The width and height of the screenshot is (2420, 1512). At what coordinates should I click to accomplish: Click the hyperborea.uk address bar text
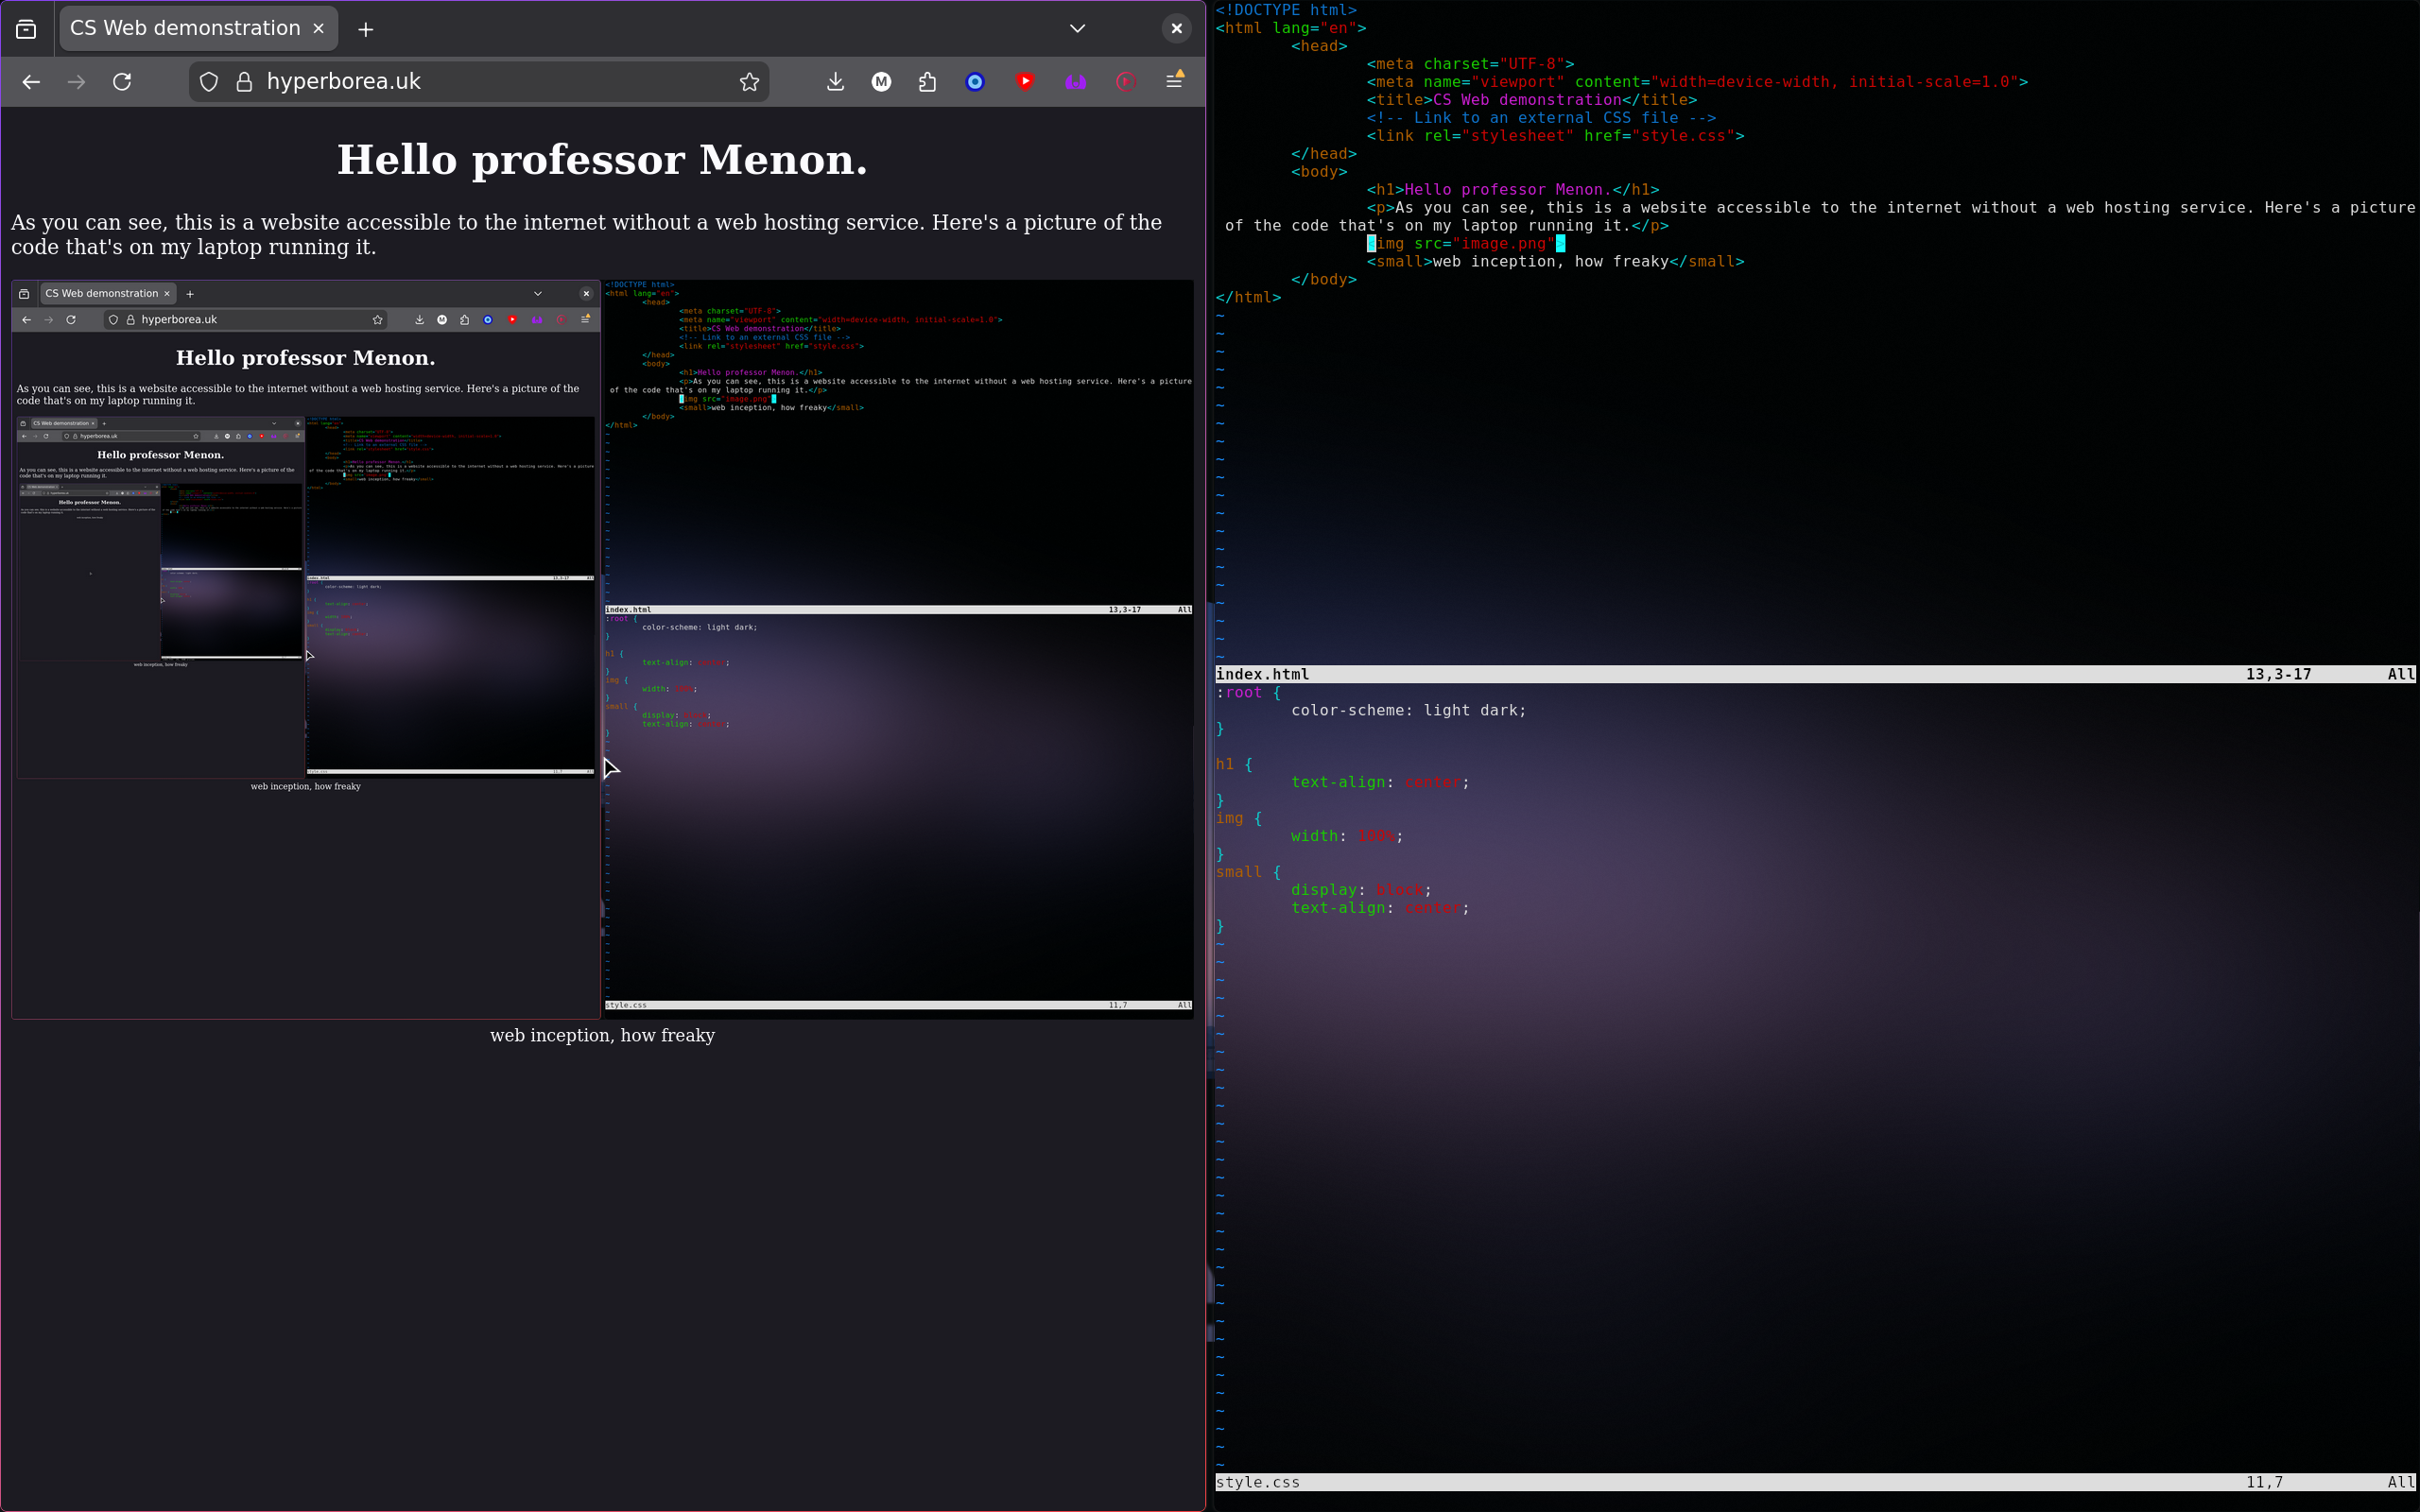point(343,82)
